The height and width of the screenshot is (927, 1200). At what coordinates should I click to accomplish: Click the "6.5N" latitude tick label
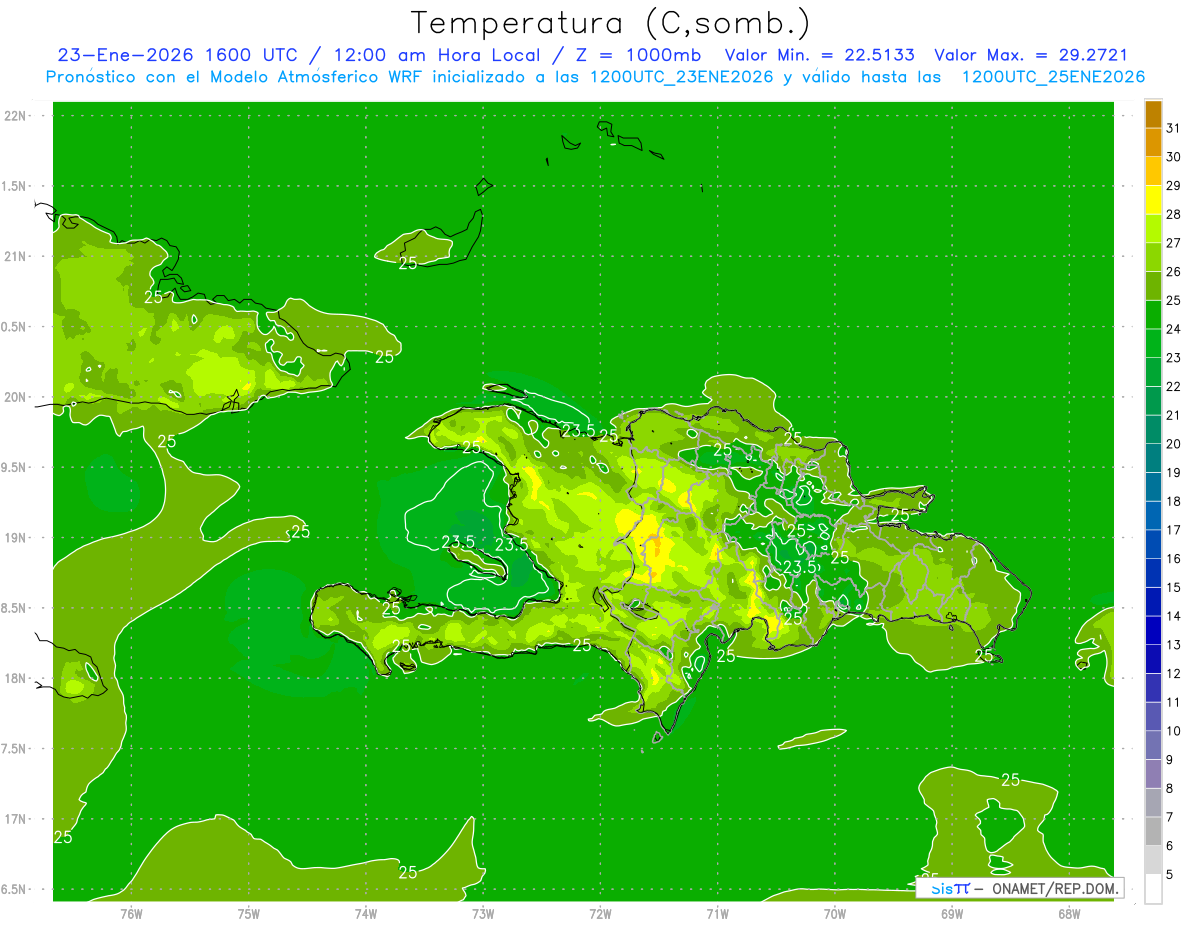point(14,890)
